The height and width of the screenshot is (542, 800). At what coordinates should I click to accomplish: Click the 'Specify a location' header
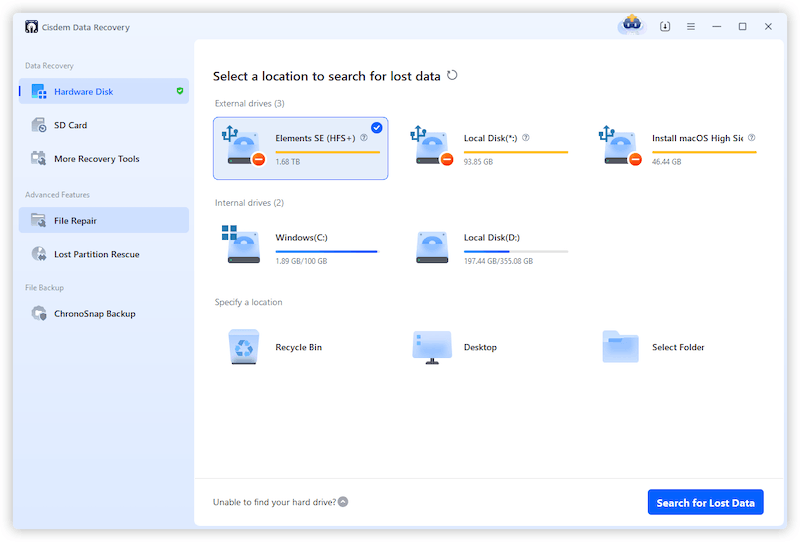click(x=248, y=302)
